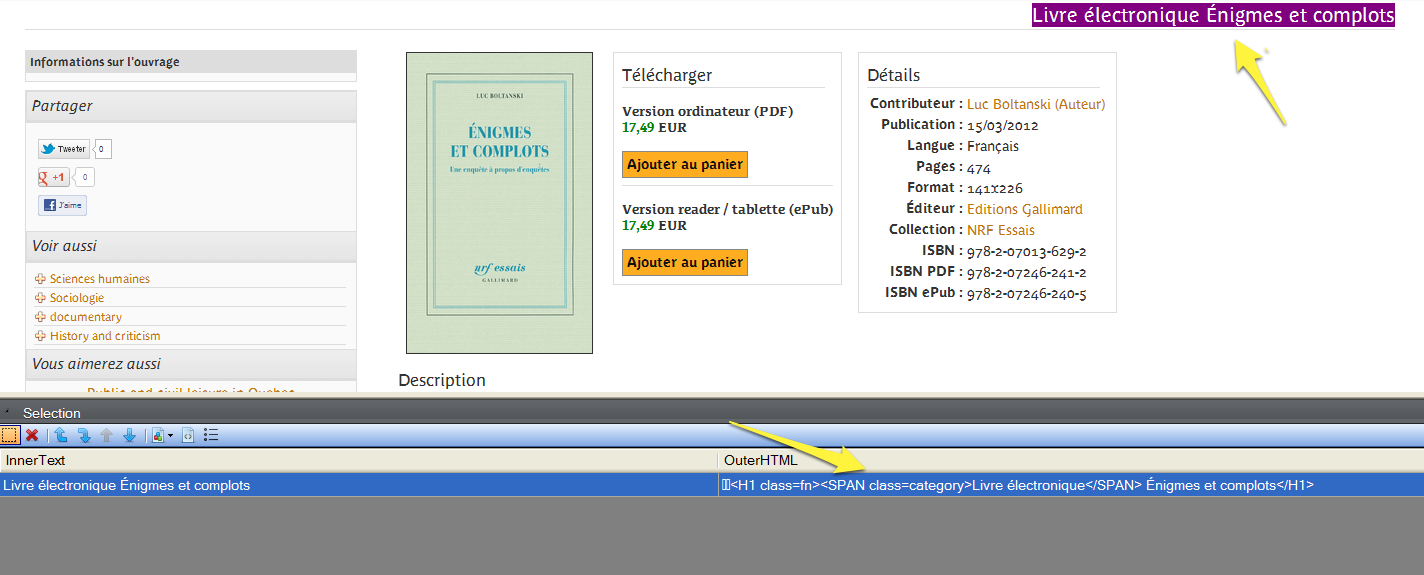Add the ePub version to the cart
This screenshot has height=575, width=1424.
click(x=685, y=263)
